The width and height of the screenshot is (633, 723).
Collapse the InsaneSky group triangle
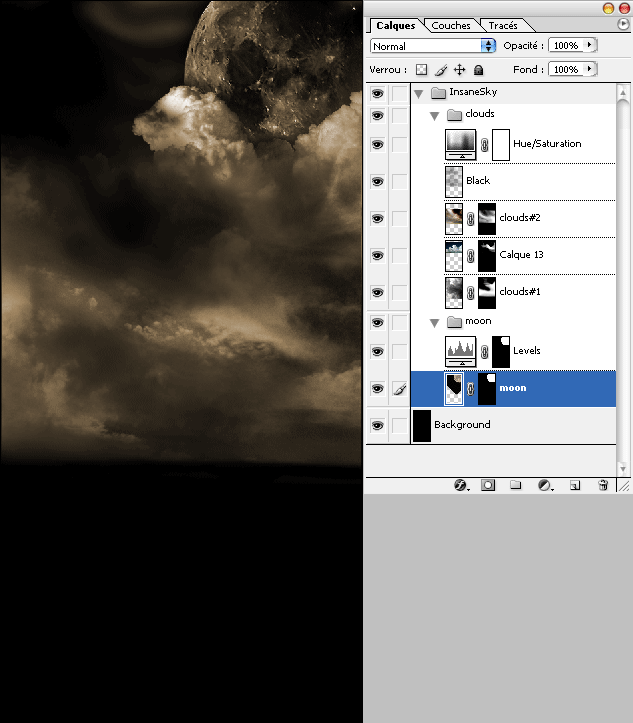pyautogui.click(x=419, y=94)
